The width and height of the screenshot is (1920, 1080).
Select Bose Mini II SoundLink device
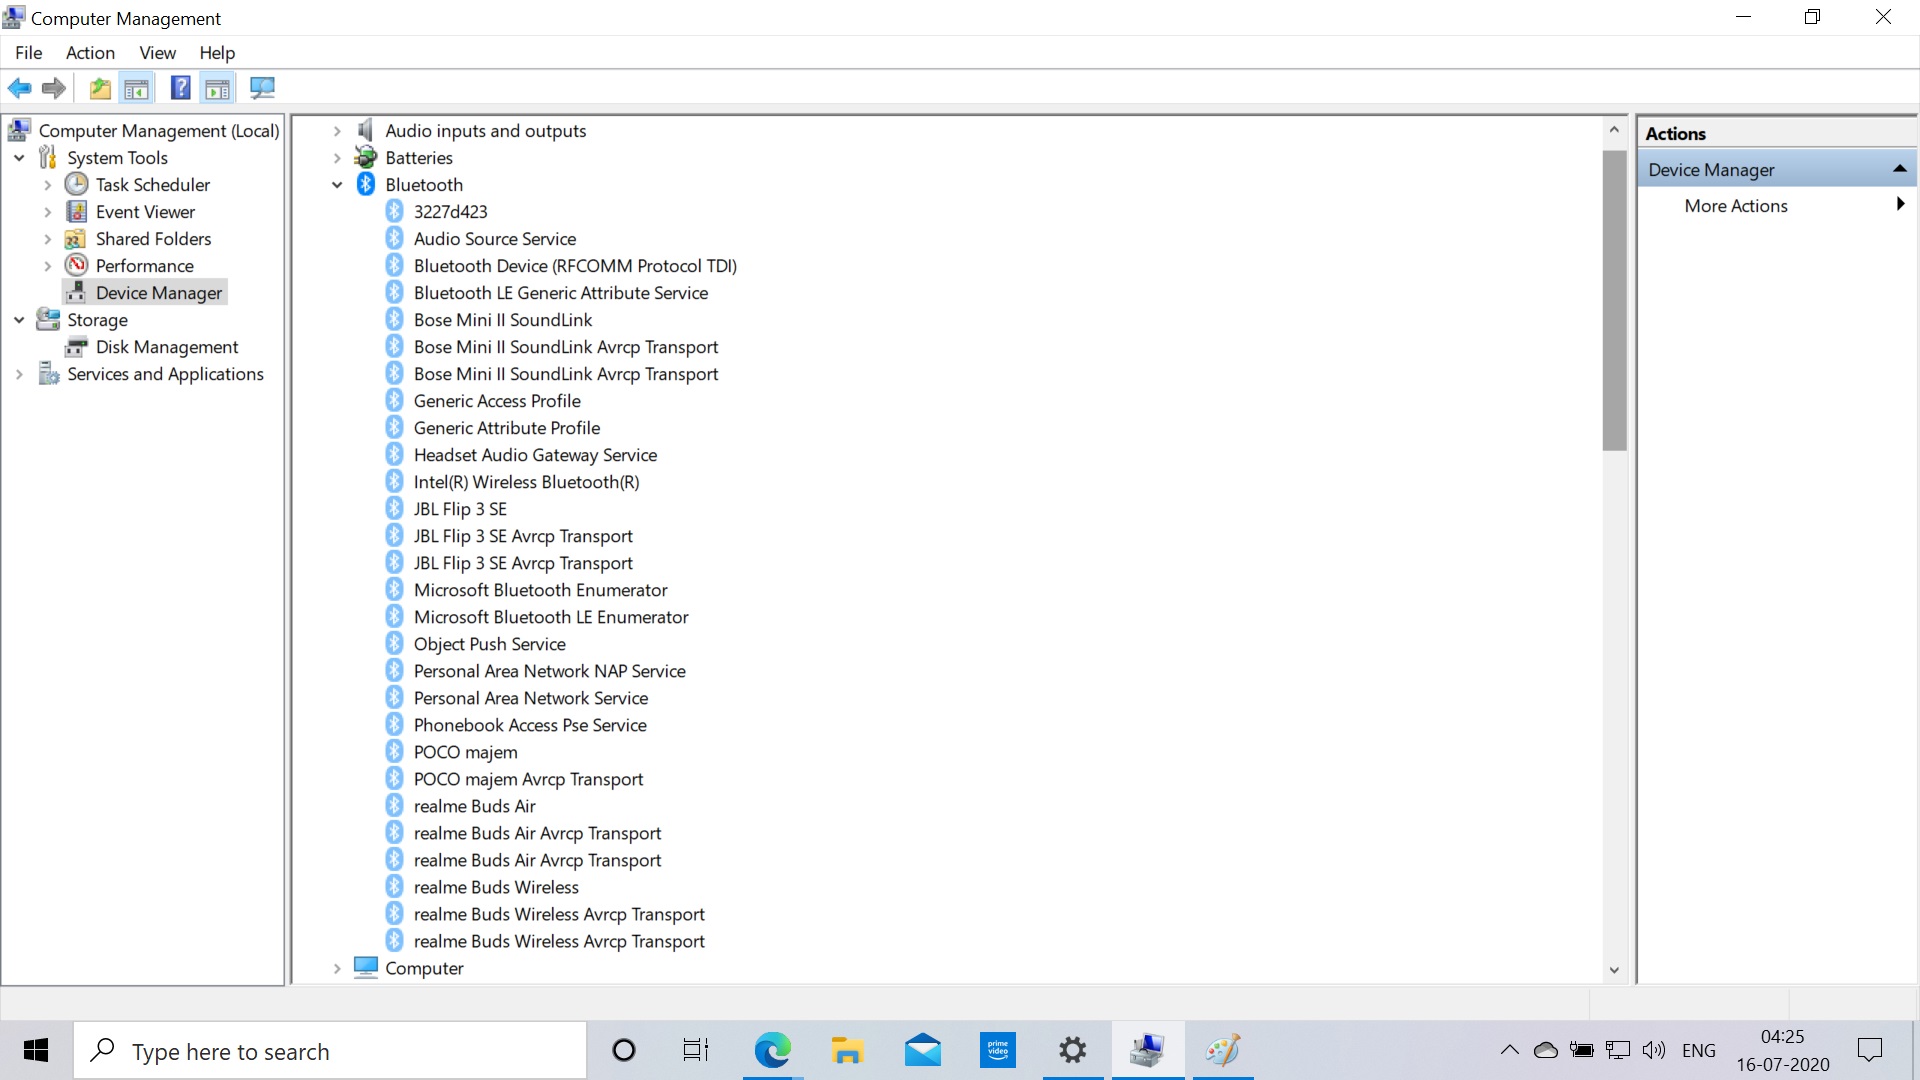(x=503, y=319)
